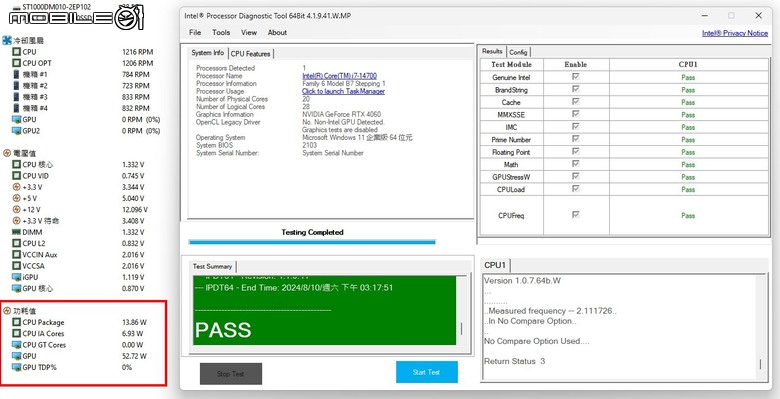Click the voltage icon beside +12 V
The image size is (780, 399).
16,209
